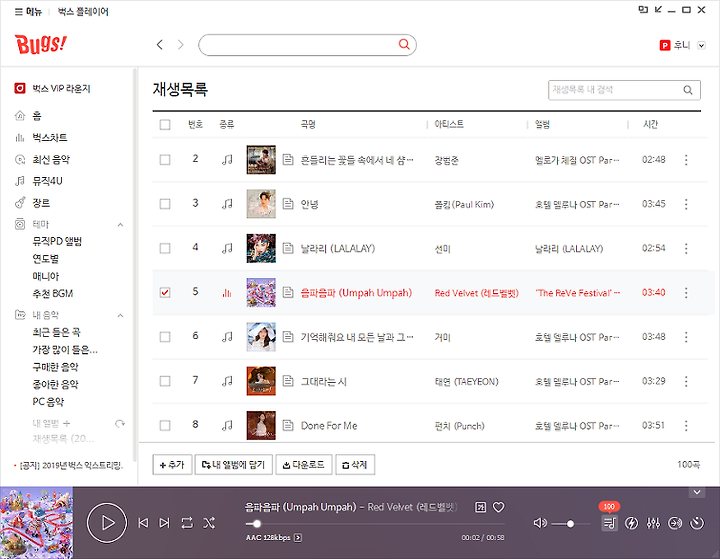Image resolution: width=720 pixels, height=559 pixels.
Task: Click the 삭제 button
Action: pos(355,465)
